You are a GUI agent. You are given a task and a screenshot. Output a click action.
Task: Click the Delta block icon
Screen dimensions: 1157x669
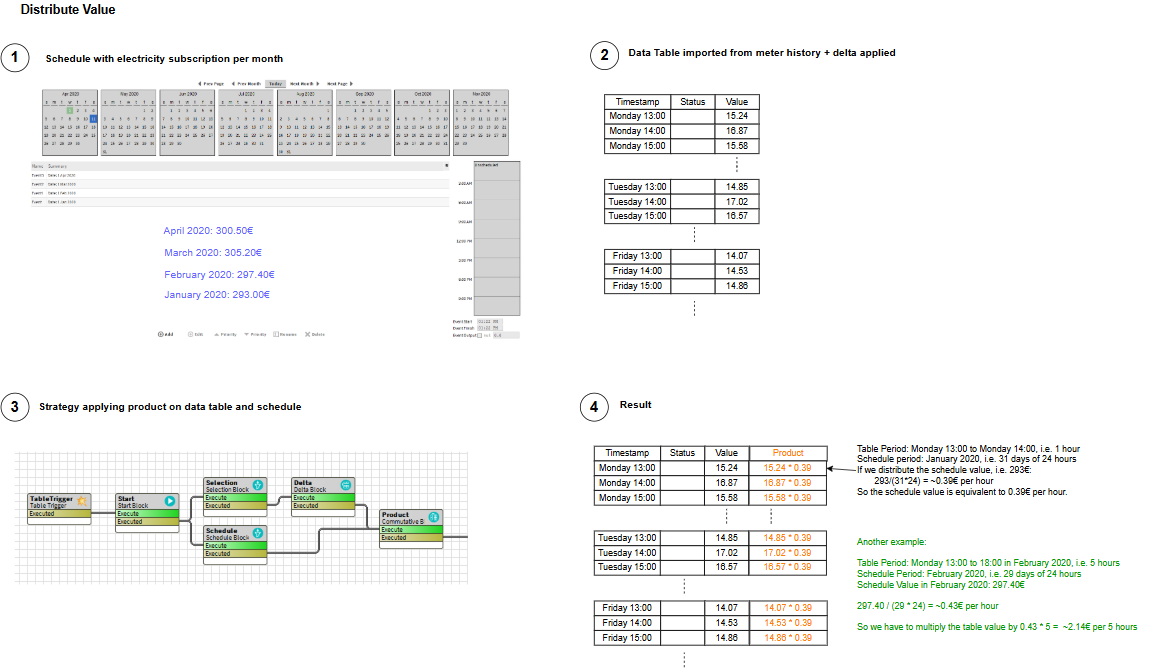(x=345, y=484)
